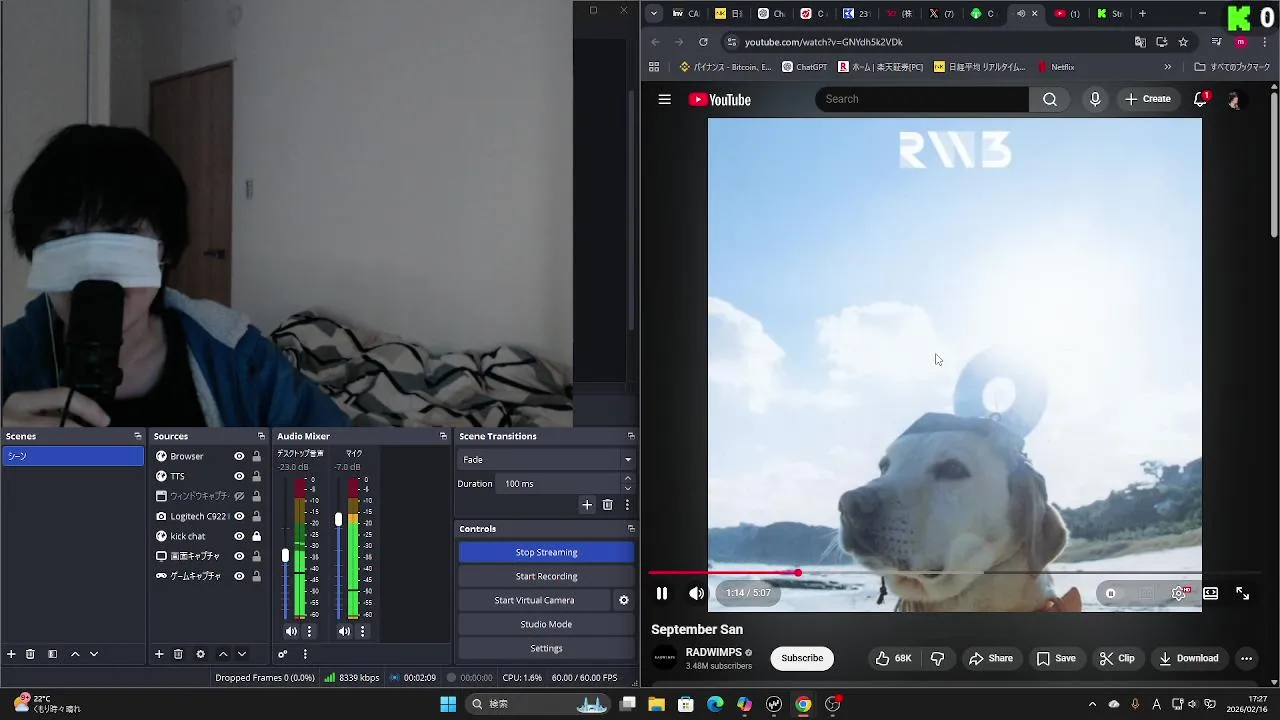Pop out the Scenes dock
Image resolution: width=1280 pixels, height=720 pixels.
click(x=138, y=436)
